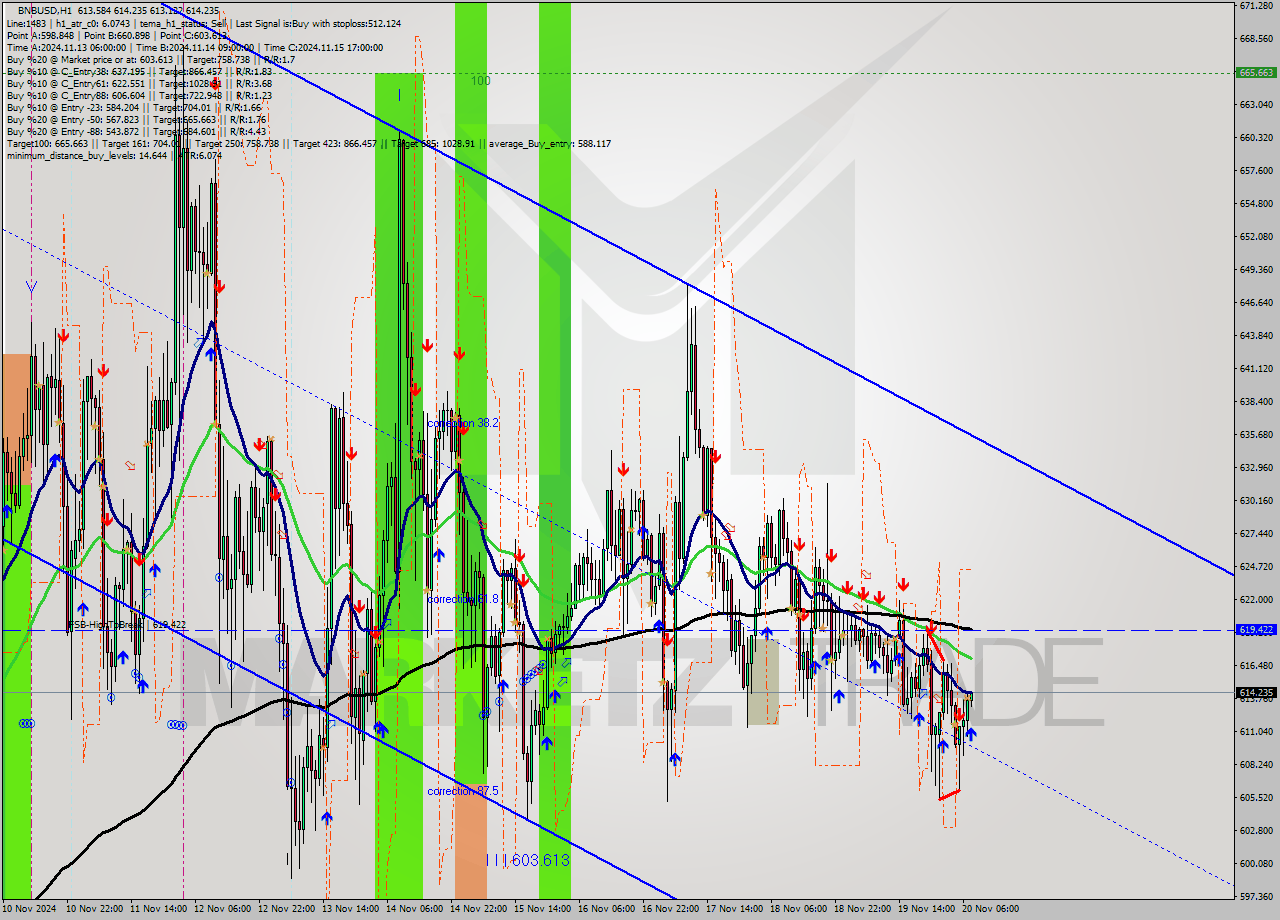Image resolution: width=1280 pixels, height=920 pixels.
Task: Click the black 614.235 current price tag
Action: point(1256,692)
